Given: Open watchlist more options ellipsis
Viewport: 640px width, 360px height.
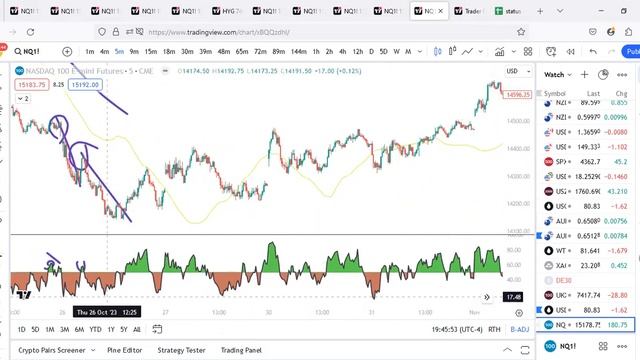Looking at the screenshot, I should tap(622, 75).
